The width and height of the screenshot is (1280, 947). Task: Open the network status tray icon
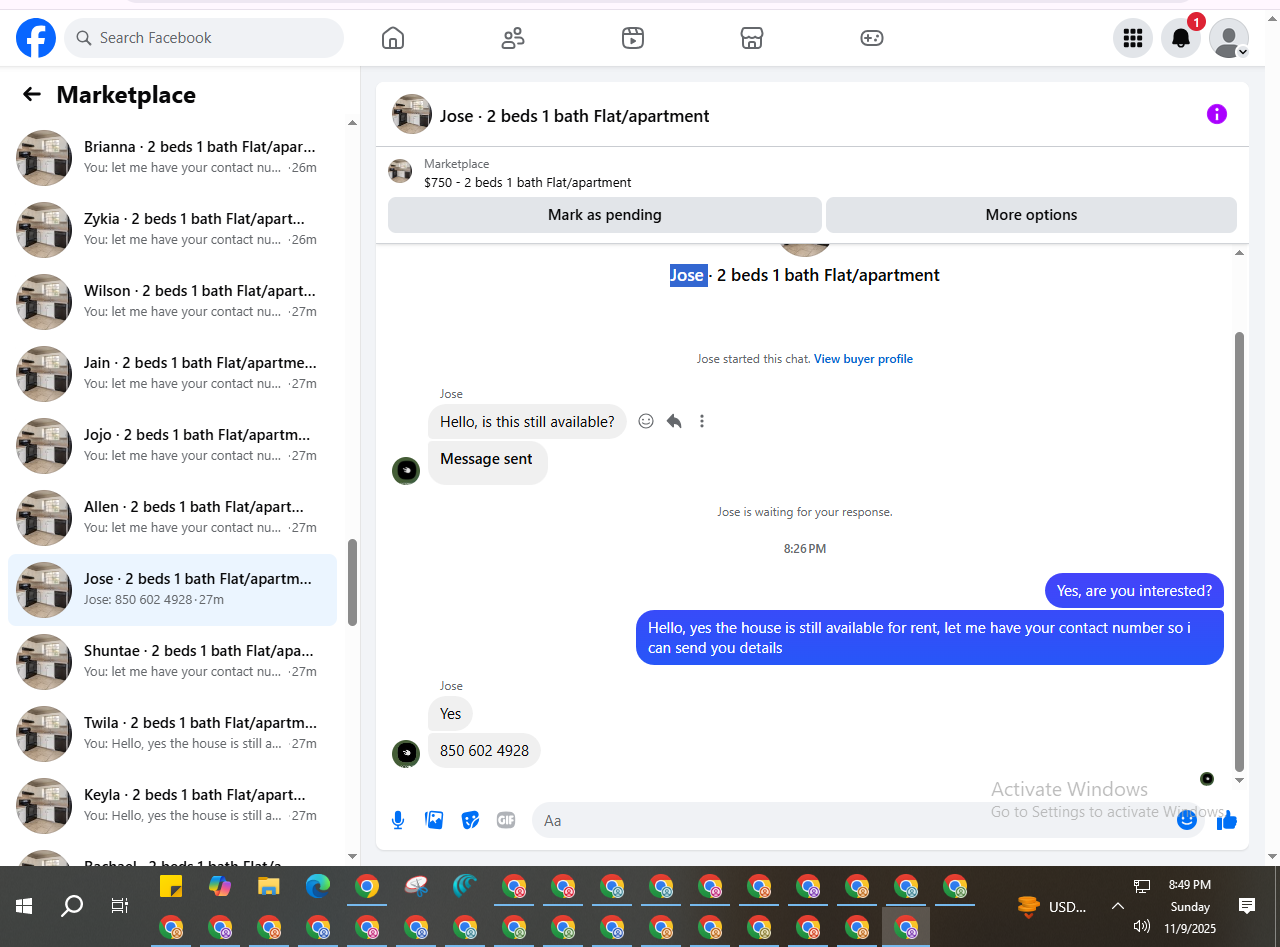pos(1142,885)
